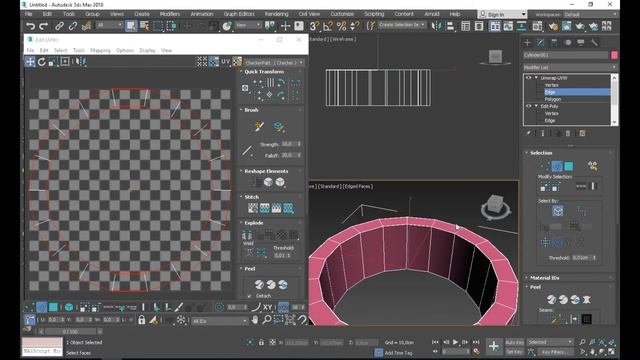The height and width of the screenshot is (360, 640).
Task: Collapse the Quick Transform rollout
Action: 264,71
